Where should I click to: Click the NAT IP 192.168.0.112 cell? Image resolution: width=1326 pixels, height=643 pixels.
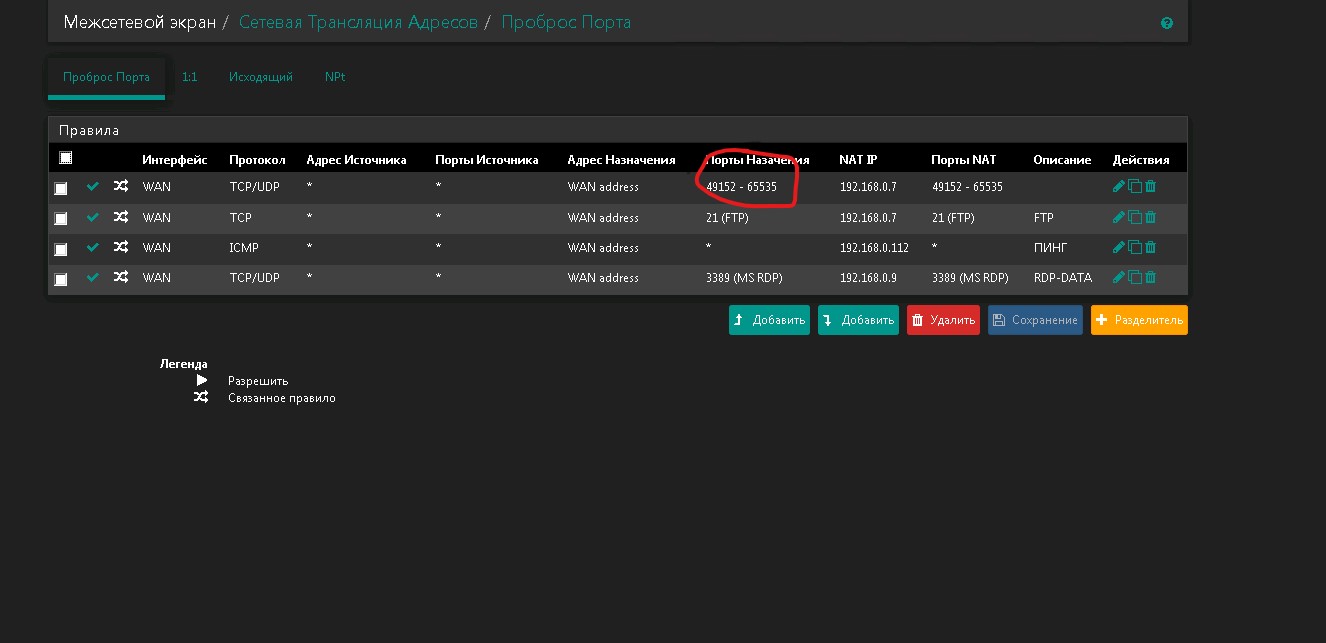(874, 248)
